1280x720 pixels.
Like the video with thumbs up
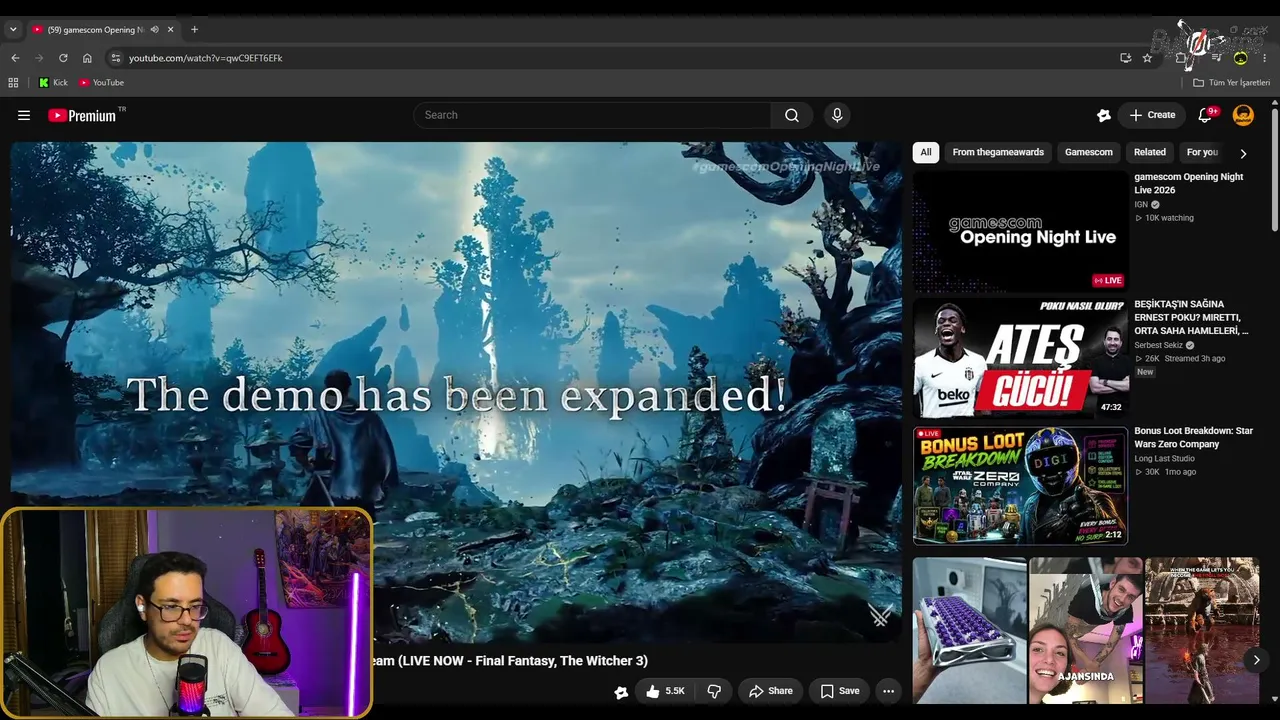(666, 691)
